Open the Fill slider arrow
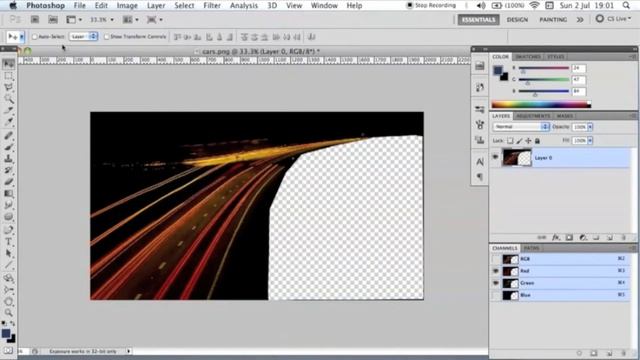640x360 pixels. click(590, 140)
